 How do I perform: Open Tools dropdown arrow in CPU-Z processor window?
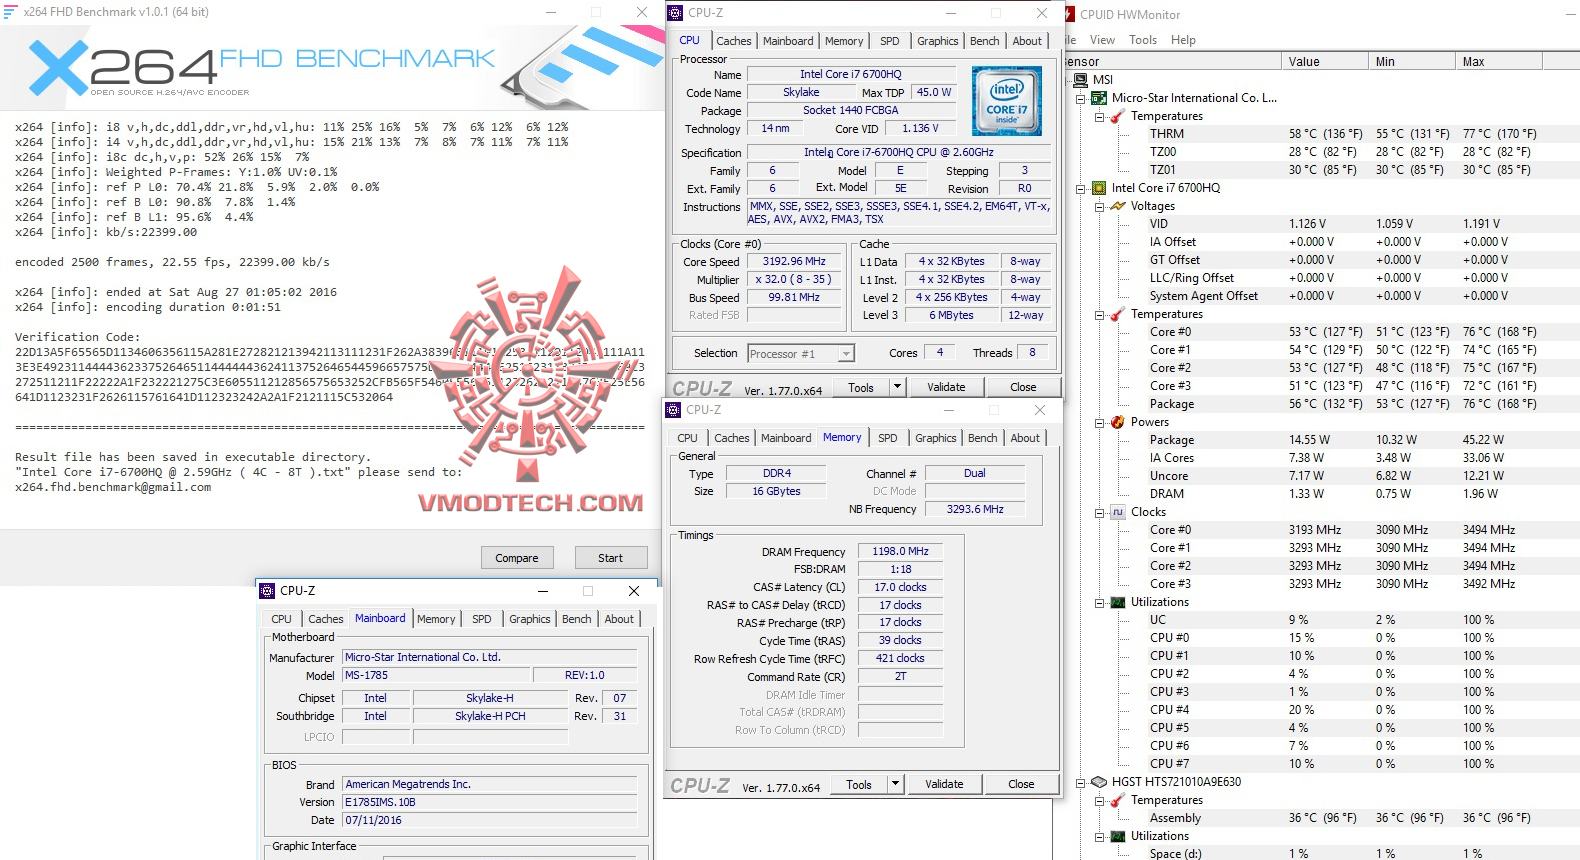[x=897, y=387]
